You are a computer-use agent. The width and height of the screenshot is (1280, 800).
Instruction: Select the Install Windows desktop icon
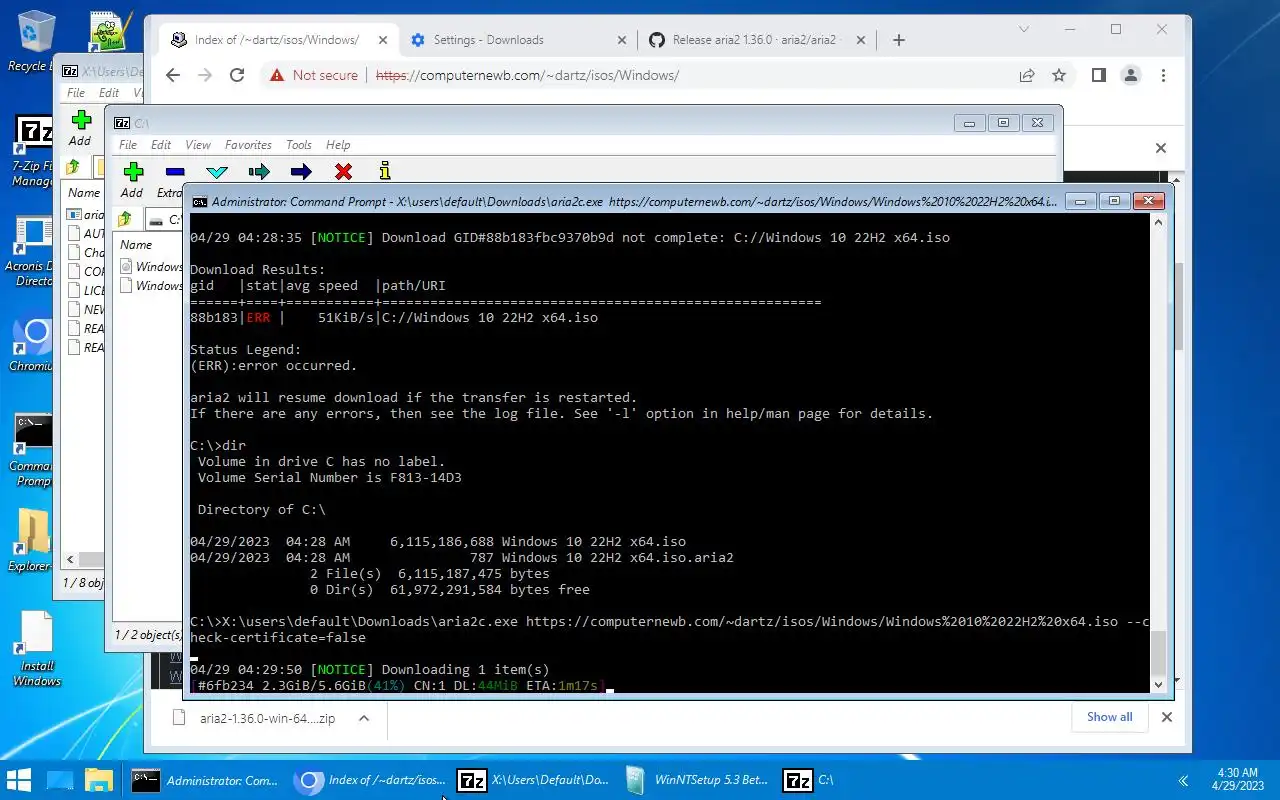36,649
